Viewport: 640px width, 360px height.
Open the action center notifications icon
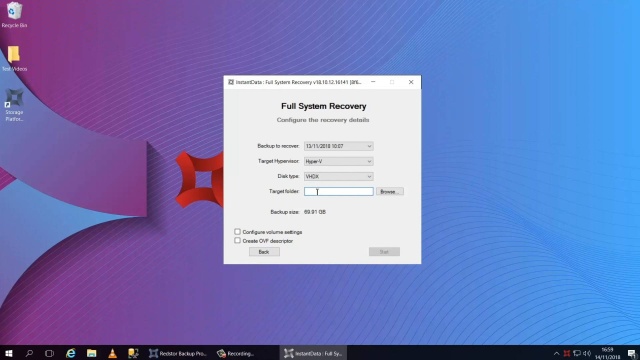click(x=632, y=353)
